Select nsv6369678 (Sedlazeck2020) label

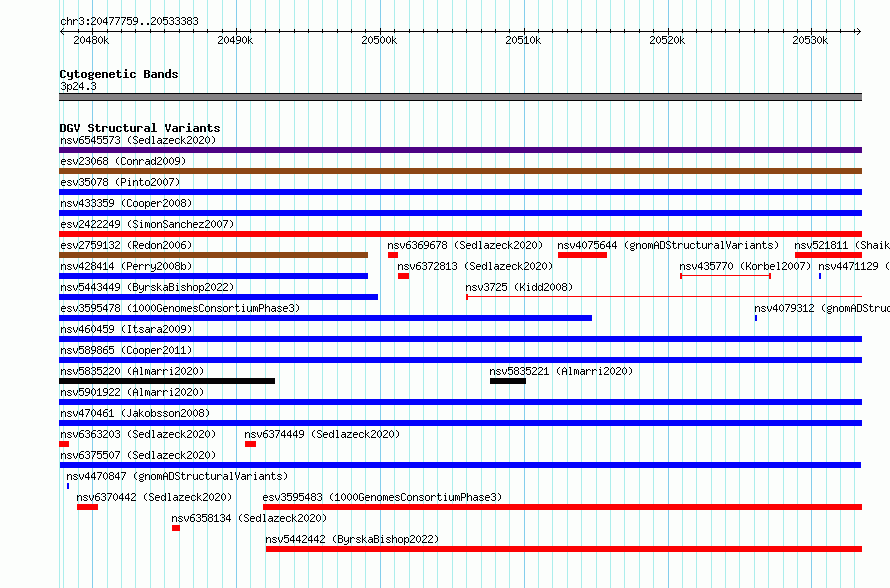tap(465, 245)
